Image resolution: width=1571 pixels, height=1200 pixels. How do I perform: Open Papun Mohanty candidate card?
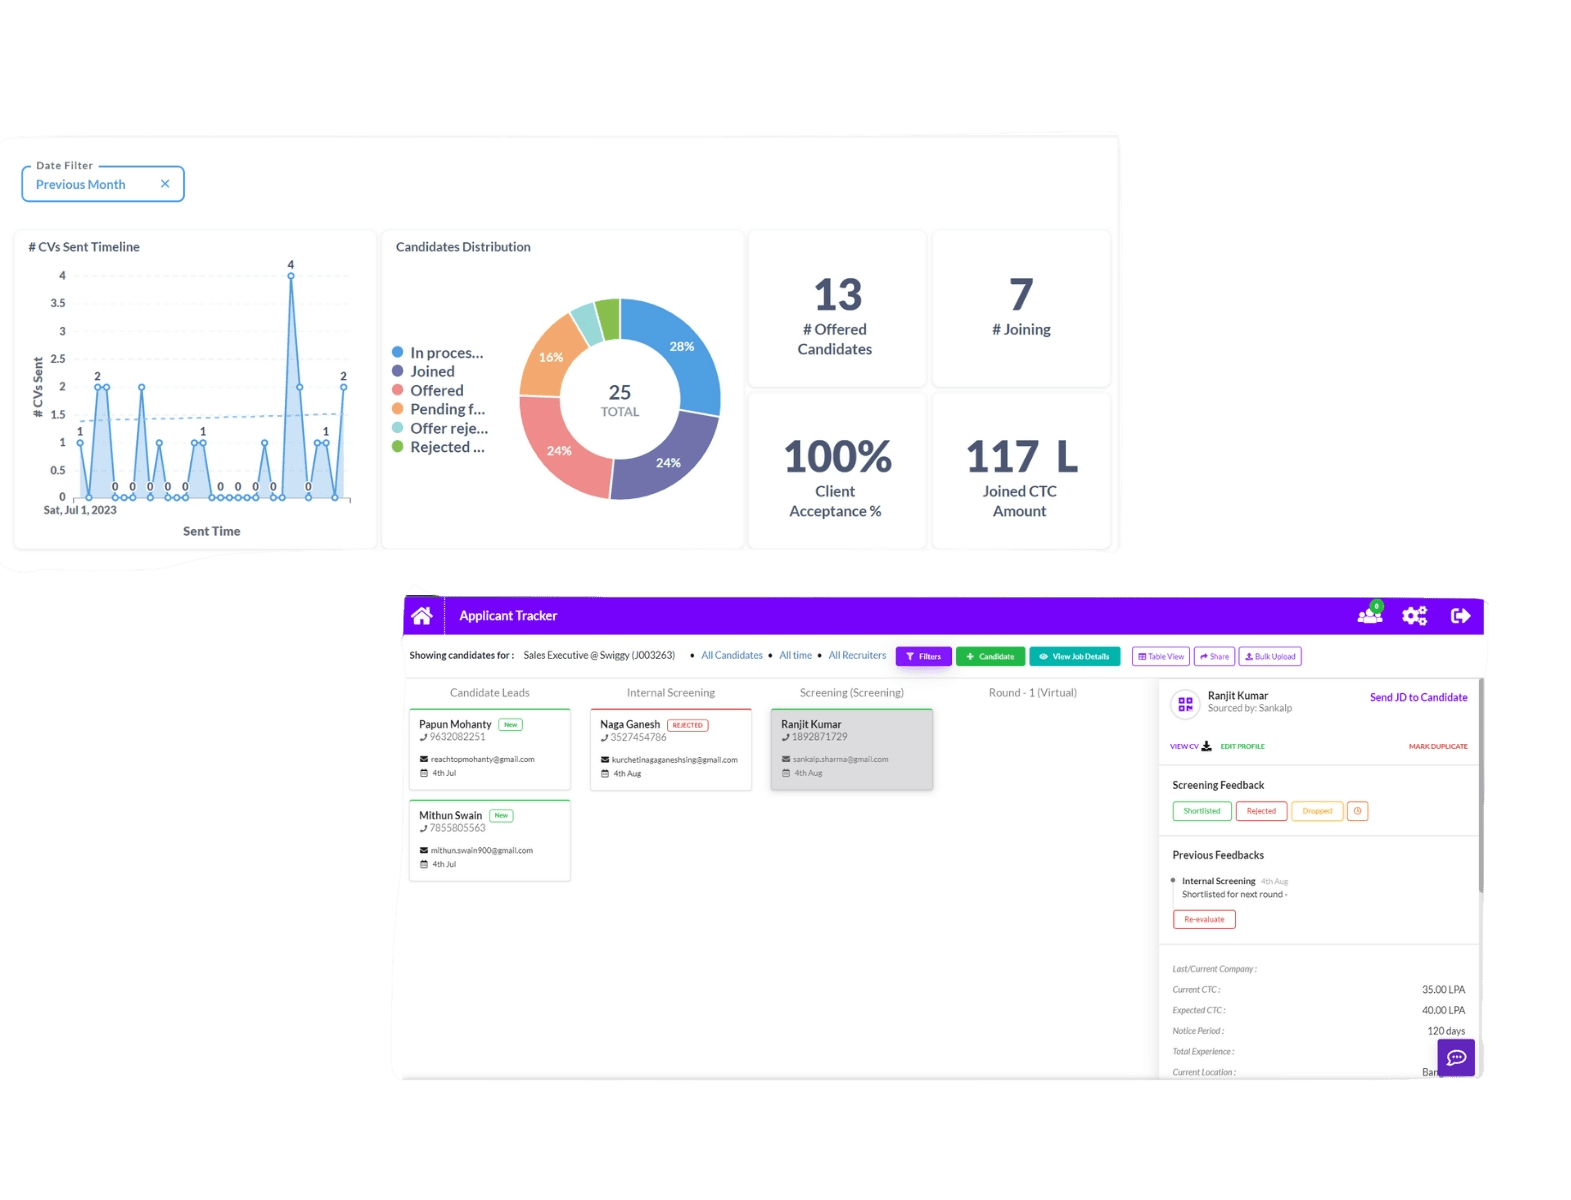point(490,749)
